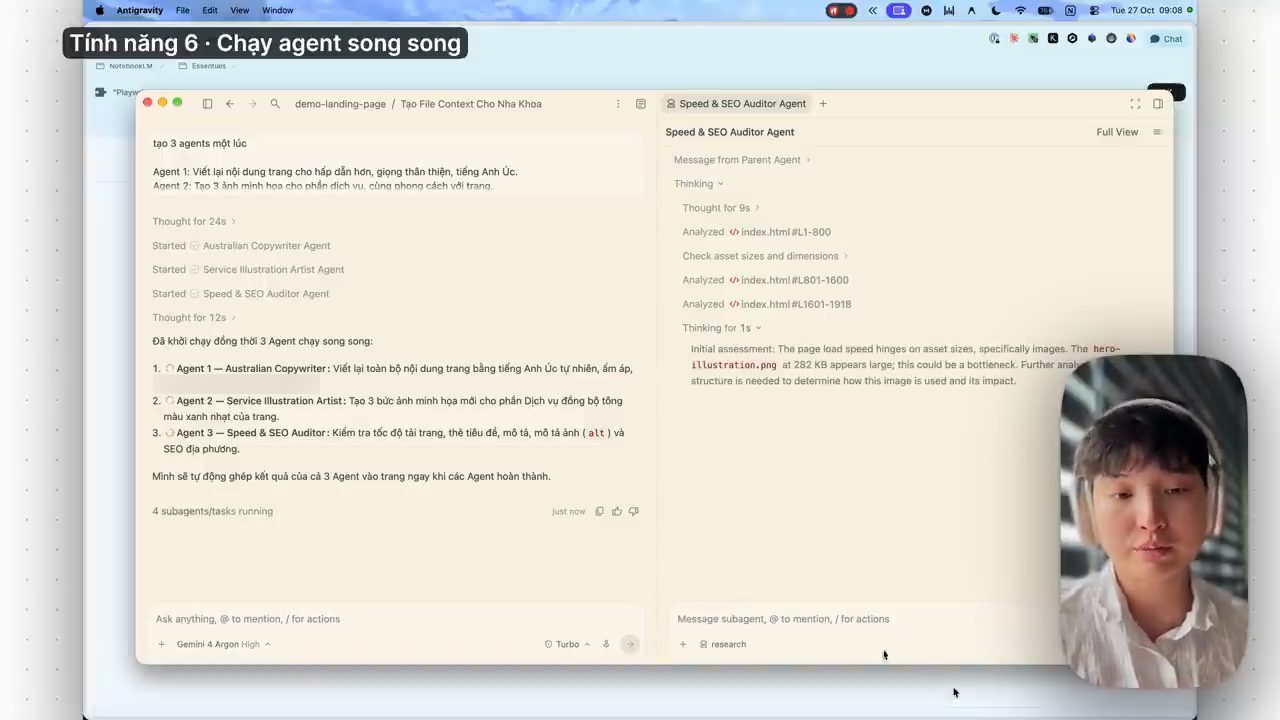The width and height of the screenshot is (1280, 720).
Task: Open the lines menu icon beside Full View
Action: pos(1157,132)
